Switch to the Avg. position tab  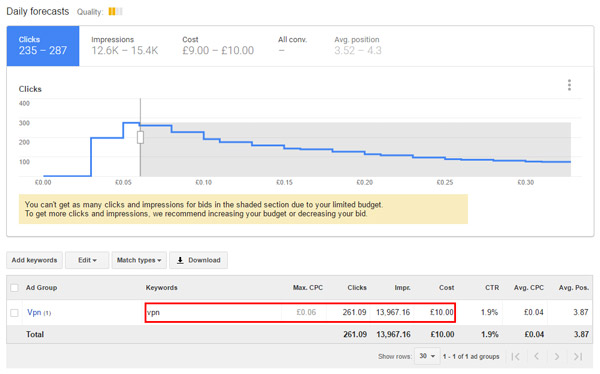pyautogui.click(x=358, y=46)
